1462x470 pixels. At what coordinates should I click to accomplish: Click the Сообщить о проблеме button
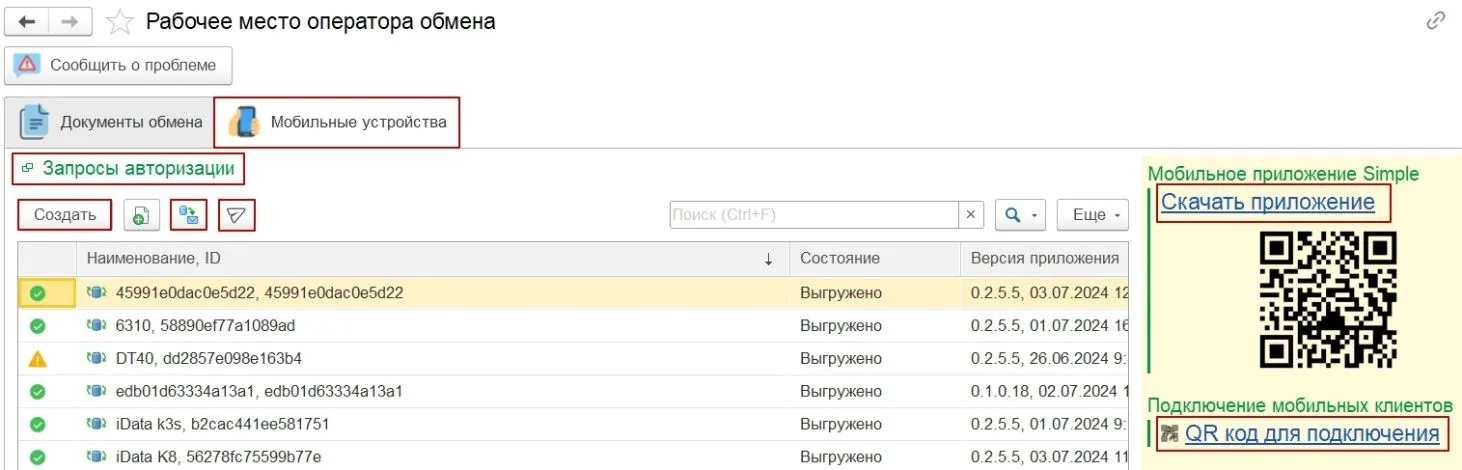118,66
